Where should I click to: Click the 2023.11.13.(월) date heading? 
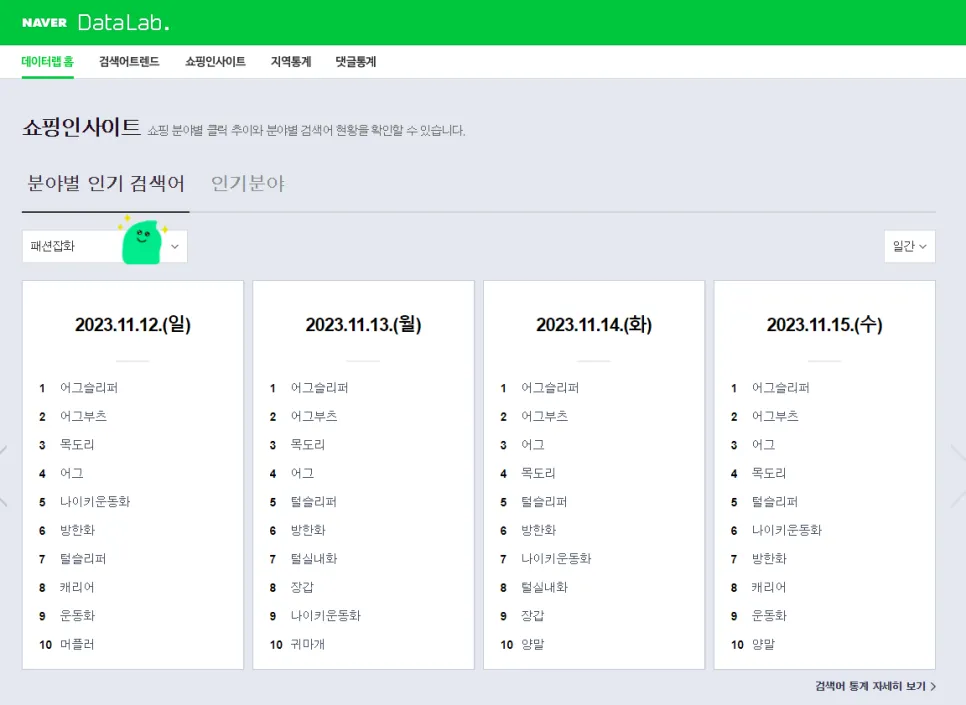pyautogui.click(x=363, y=324)
